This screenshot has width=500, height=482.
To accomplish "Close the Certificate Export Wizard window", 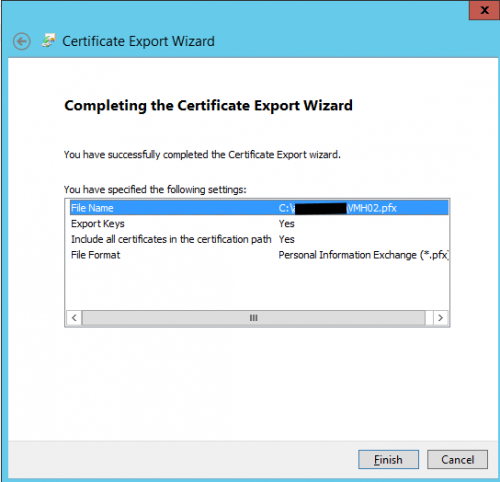I will [484, 10].
